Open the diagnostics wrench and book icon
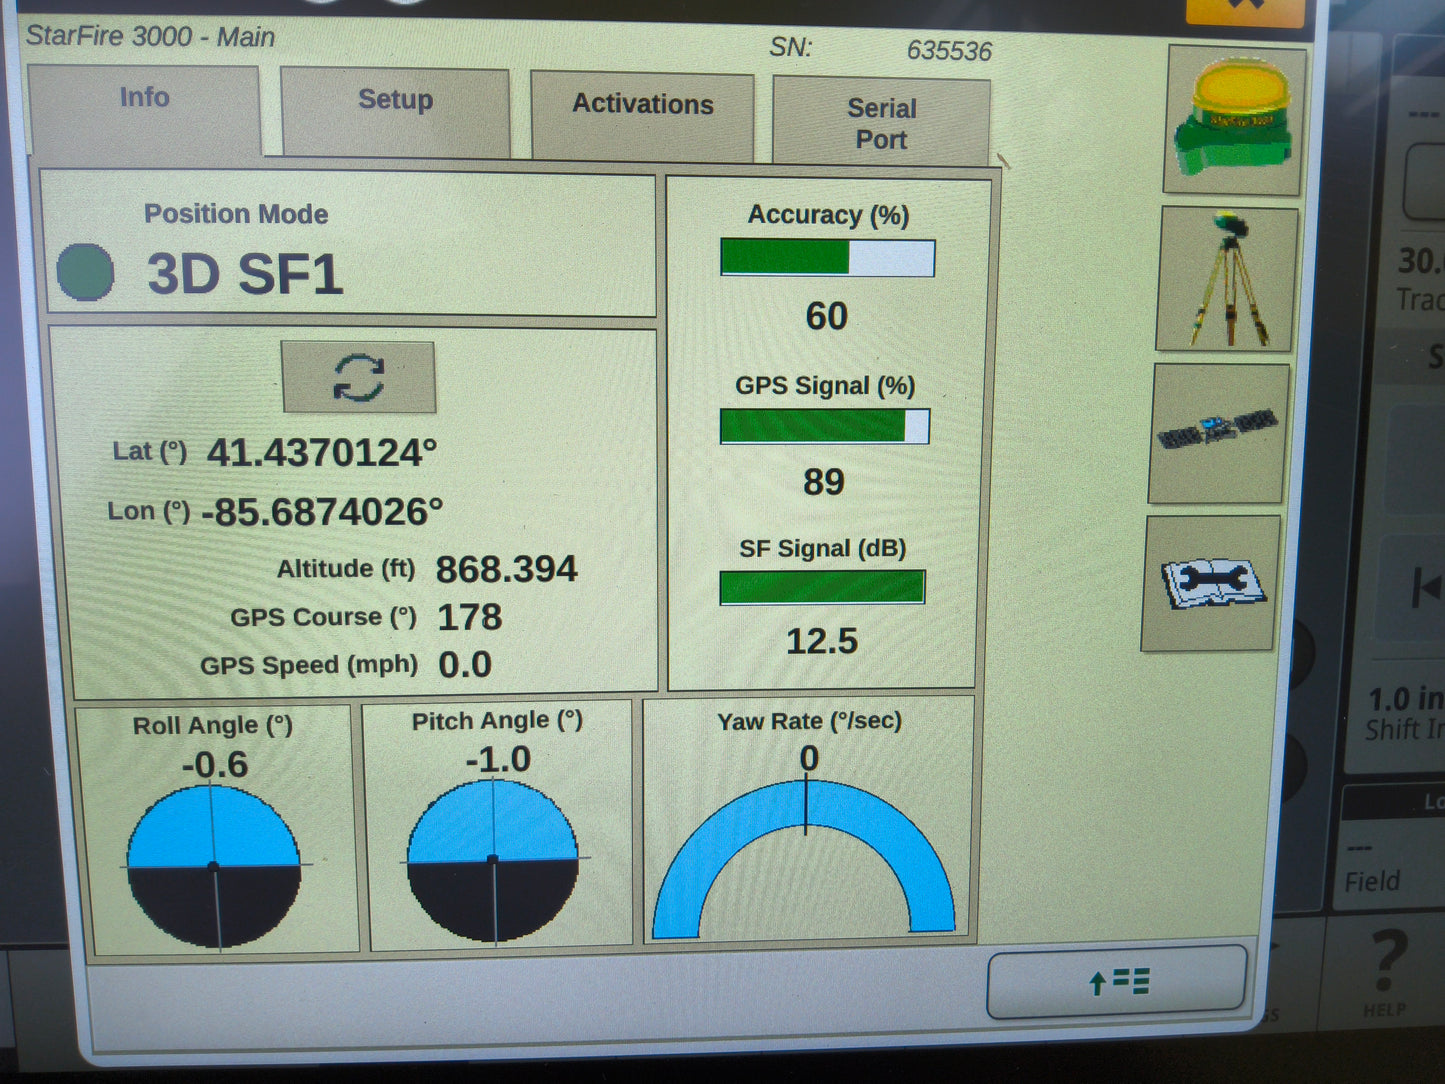Screen dimensions: 1445x1084 tap(1211, 583)
